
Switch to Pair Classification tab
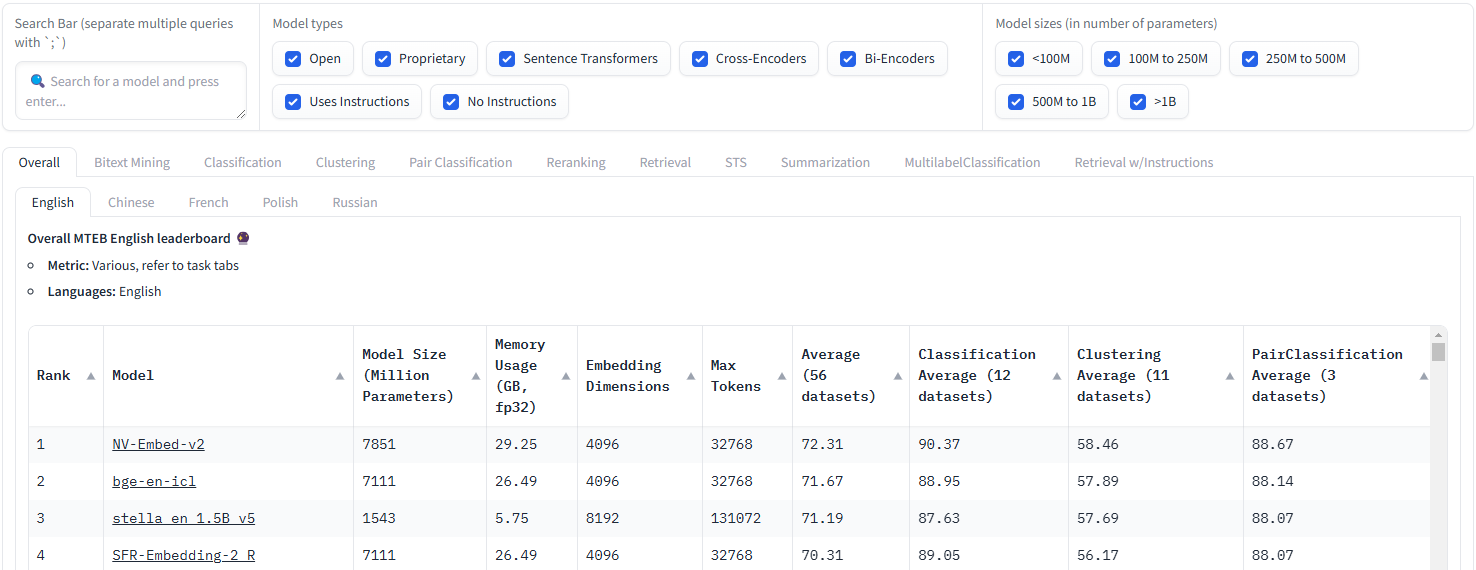461,162
